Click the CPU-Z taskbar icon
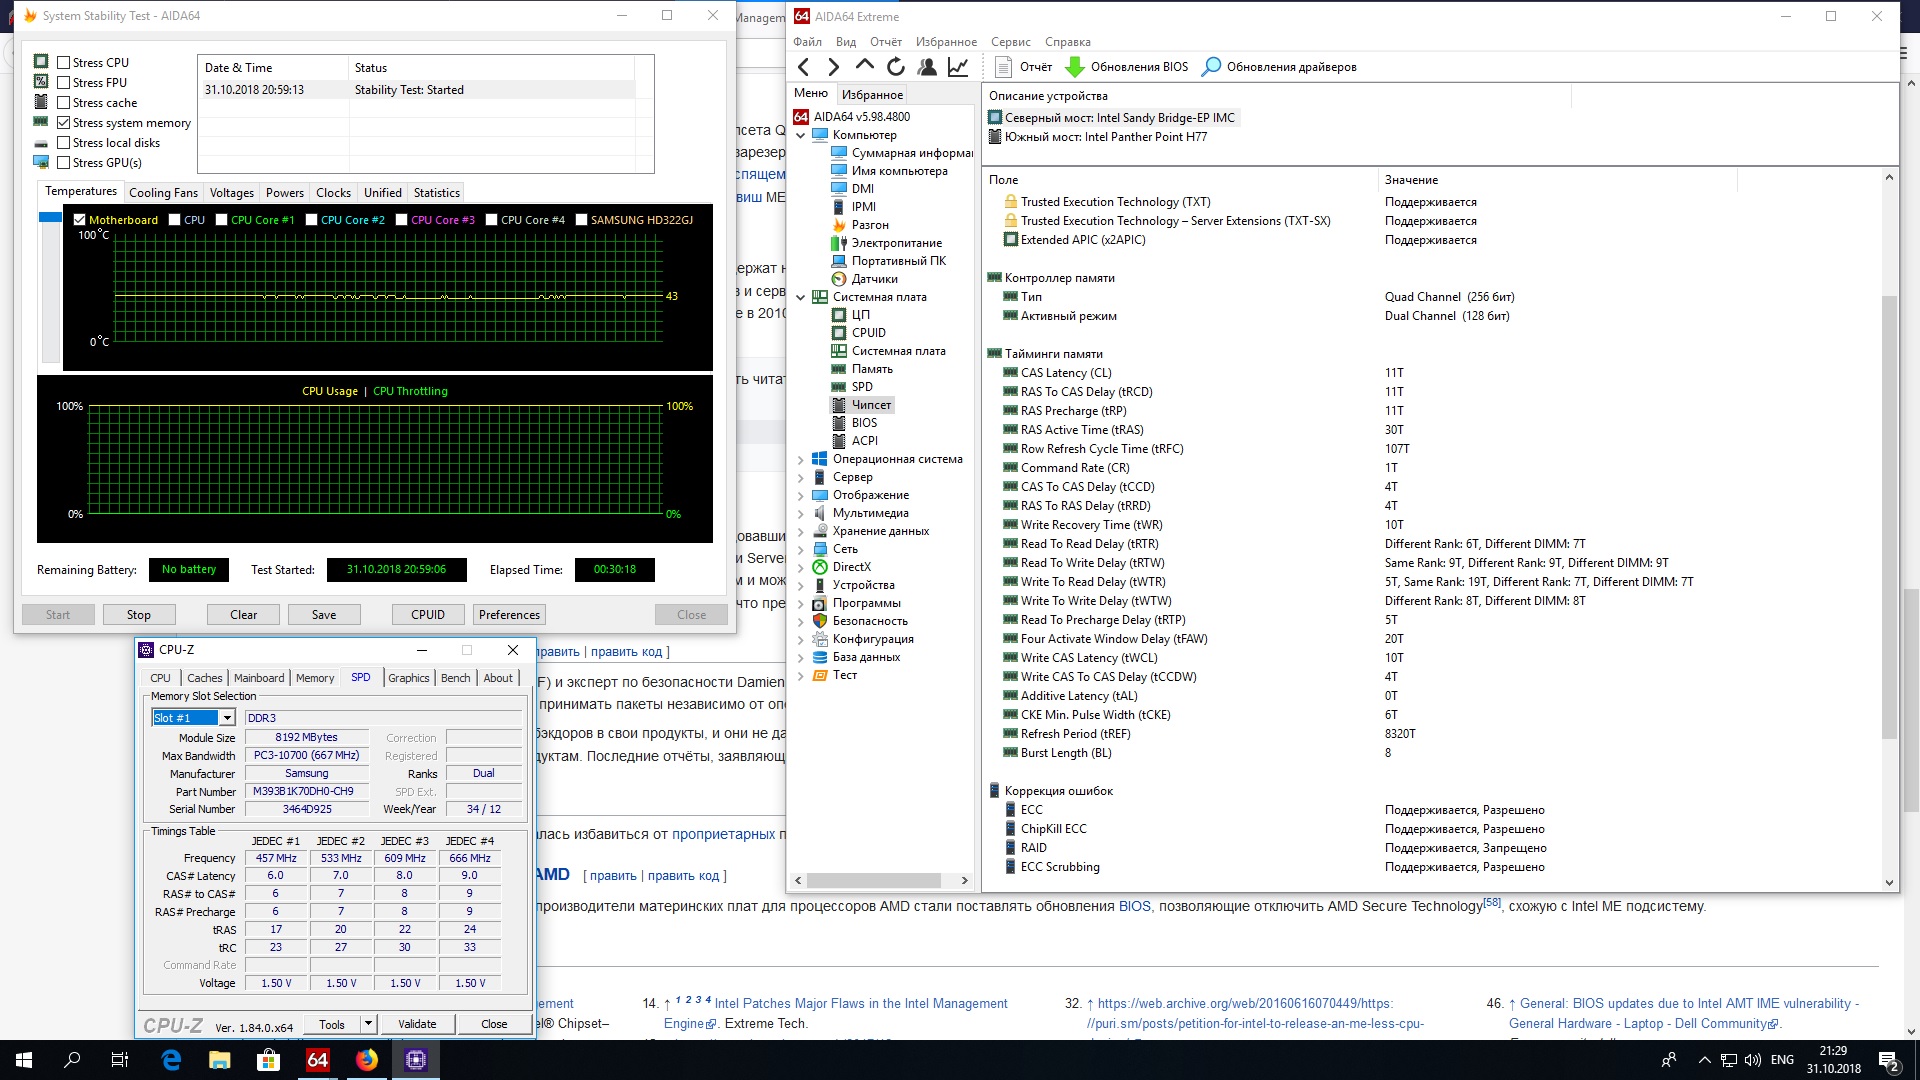The width and height of the screenshot is (1920, 1080). [416, 1060]
